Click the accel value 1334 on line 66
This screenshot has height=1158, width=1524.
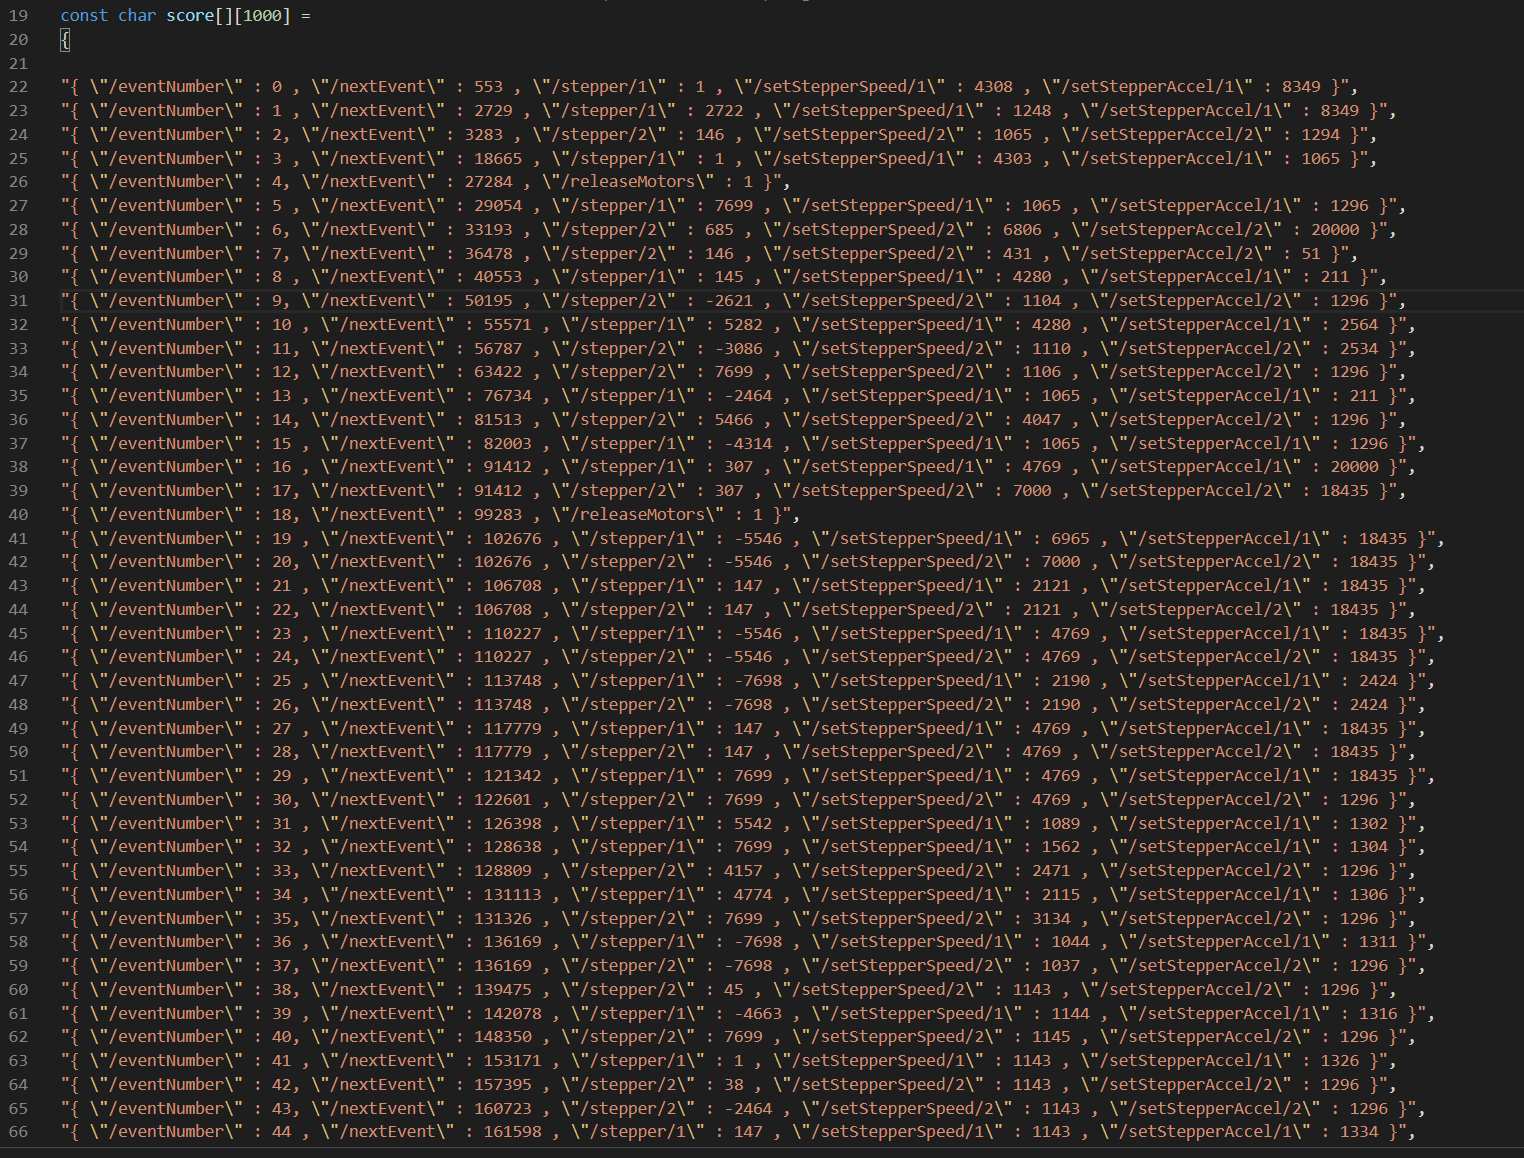1359,1132
